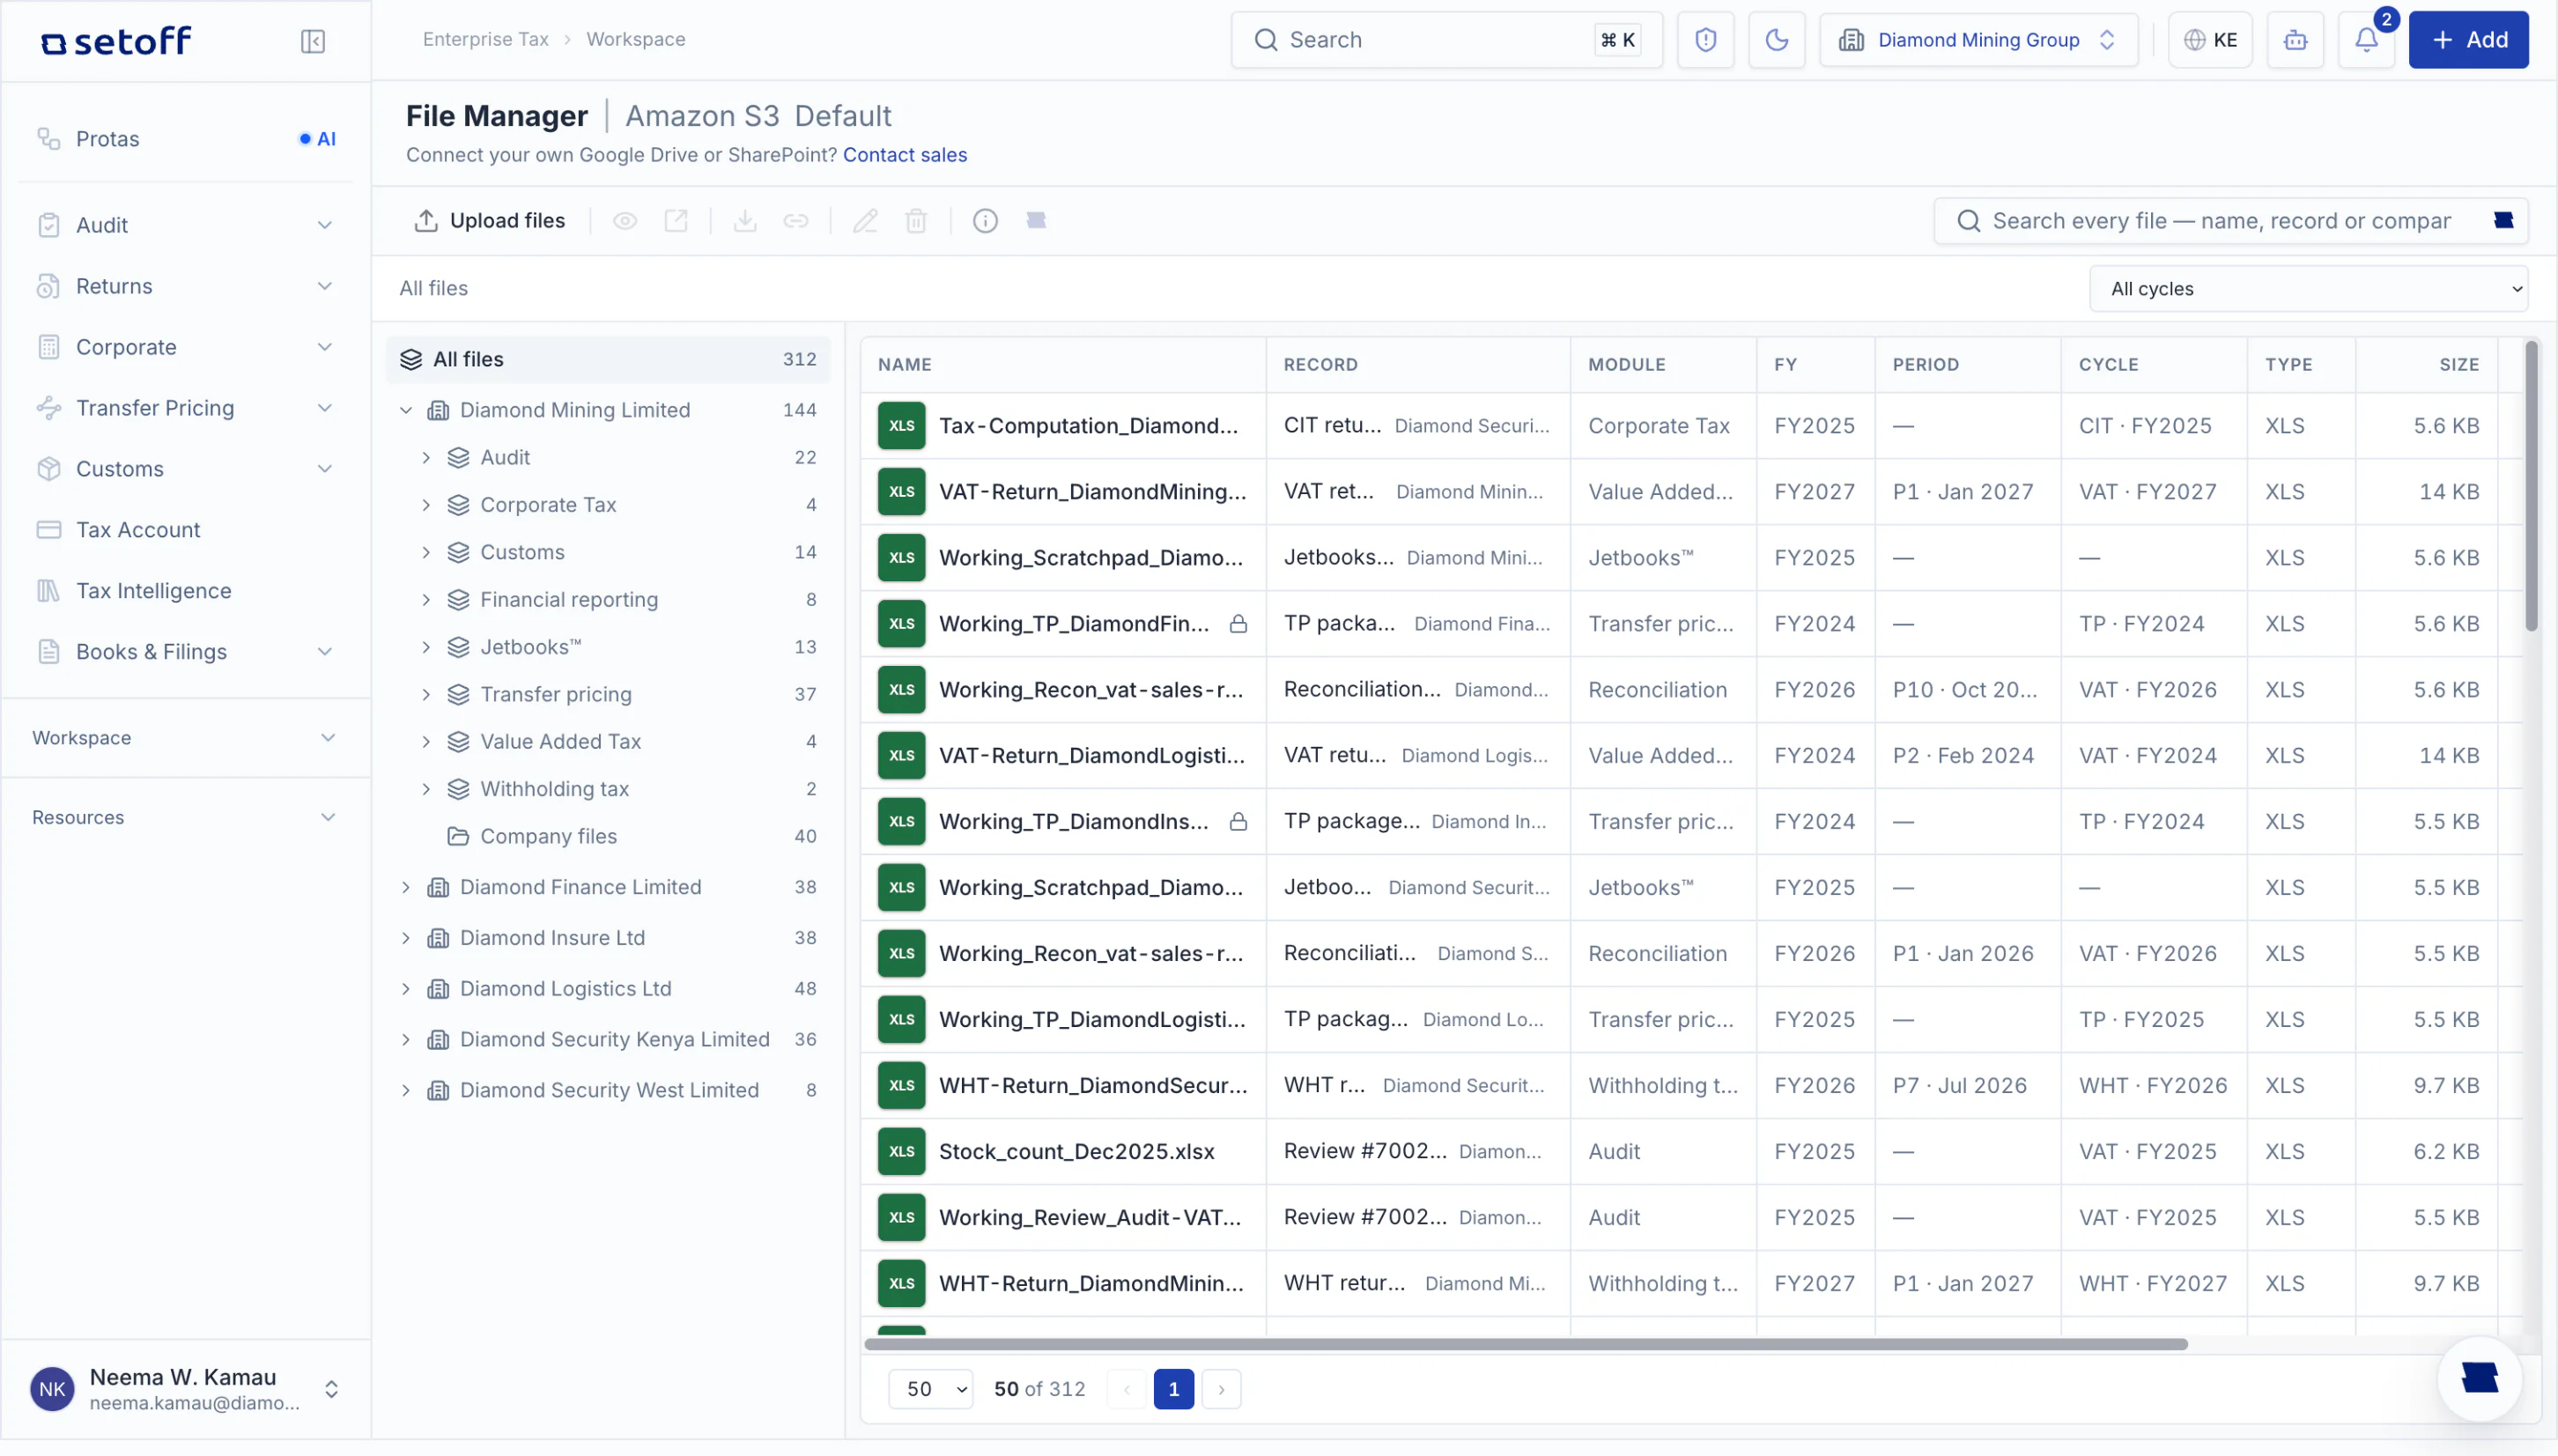The height and width of the screenshot is (1456, 2558).
Task: Click lock icon on Working_TP_DiamondFin row
Action: coord(1238,624)
